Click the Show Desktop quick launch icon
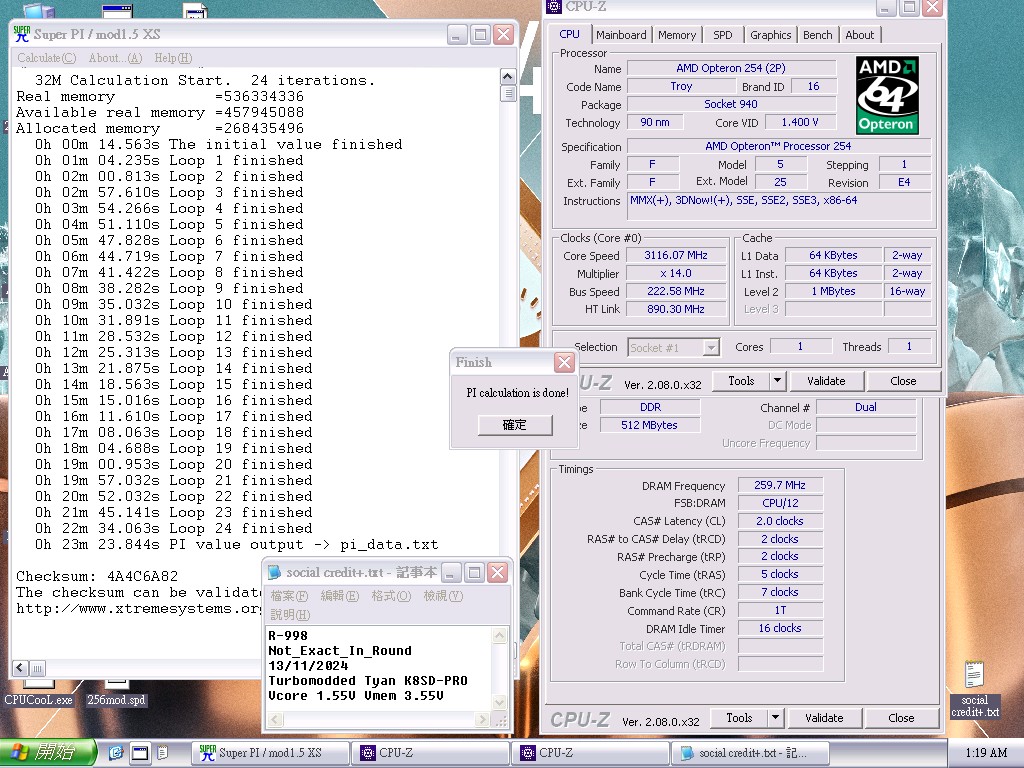This screenshot has height=768, width=1024. coord(140,753)
